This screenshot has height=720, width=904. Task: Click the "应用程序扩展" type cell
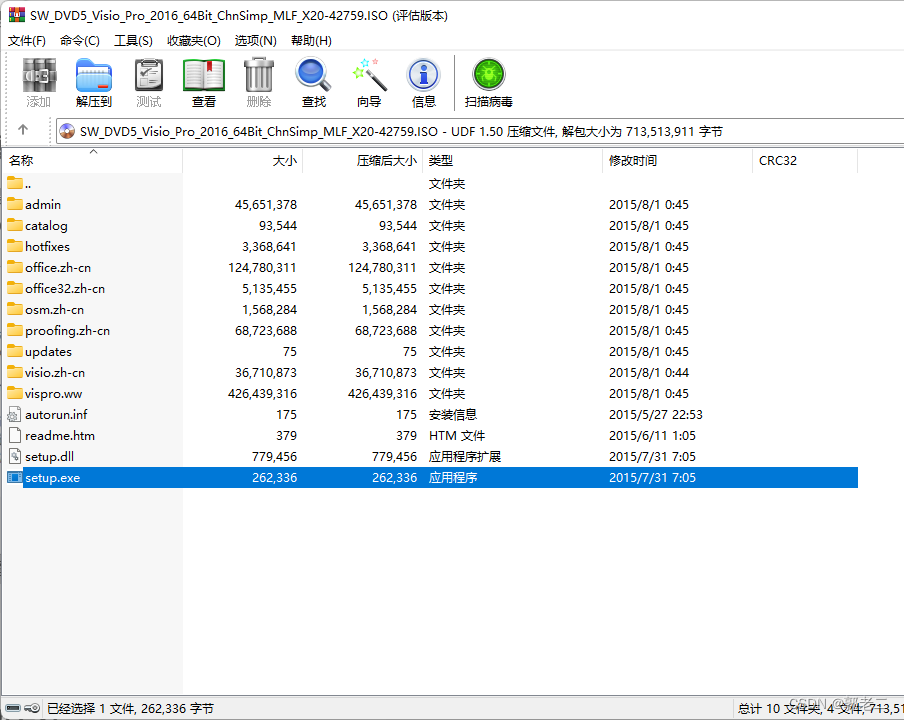coord(465,456)
